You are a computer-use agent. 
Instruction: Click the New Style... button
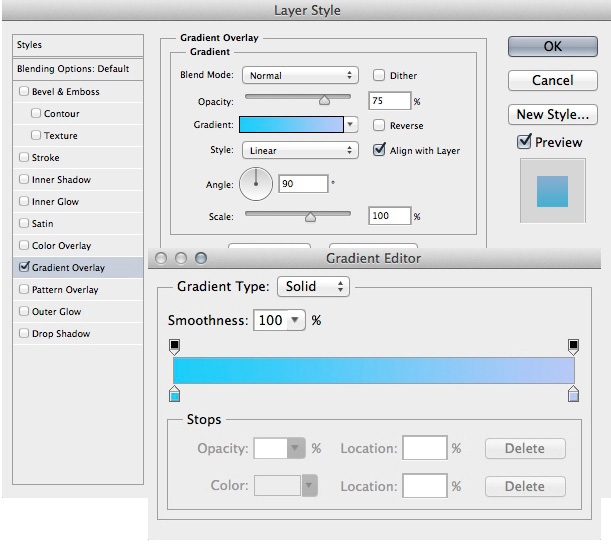click(x=552, y=114)
